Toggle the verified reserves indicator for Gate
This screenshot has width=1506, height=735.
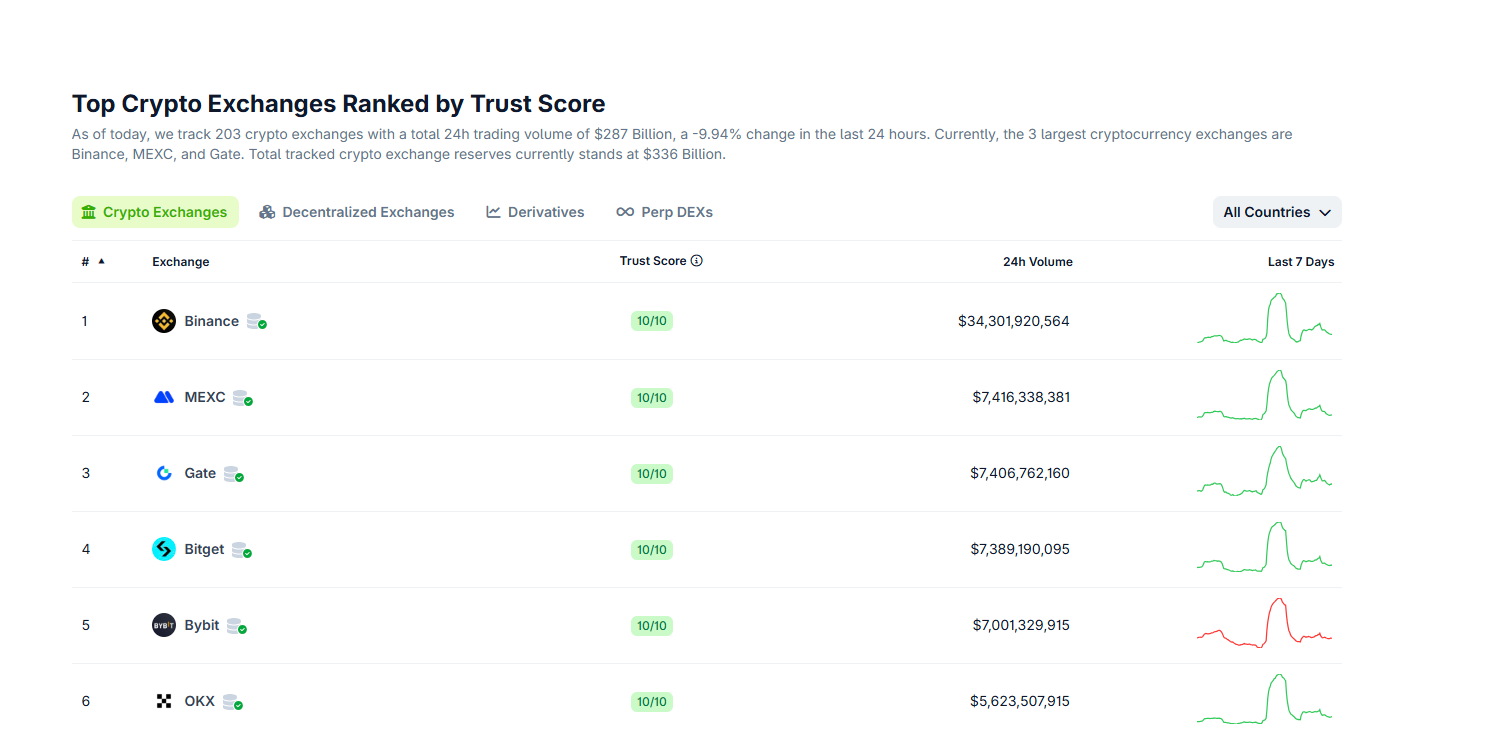(x=233, y=473)
